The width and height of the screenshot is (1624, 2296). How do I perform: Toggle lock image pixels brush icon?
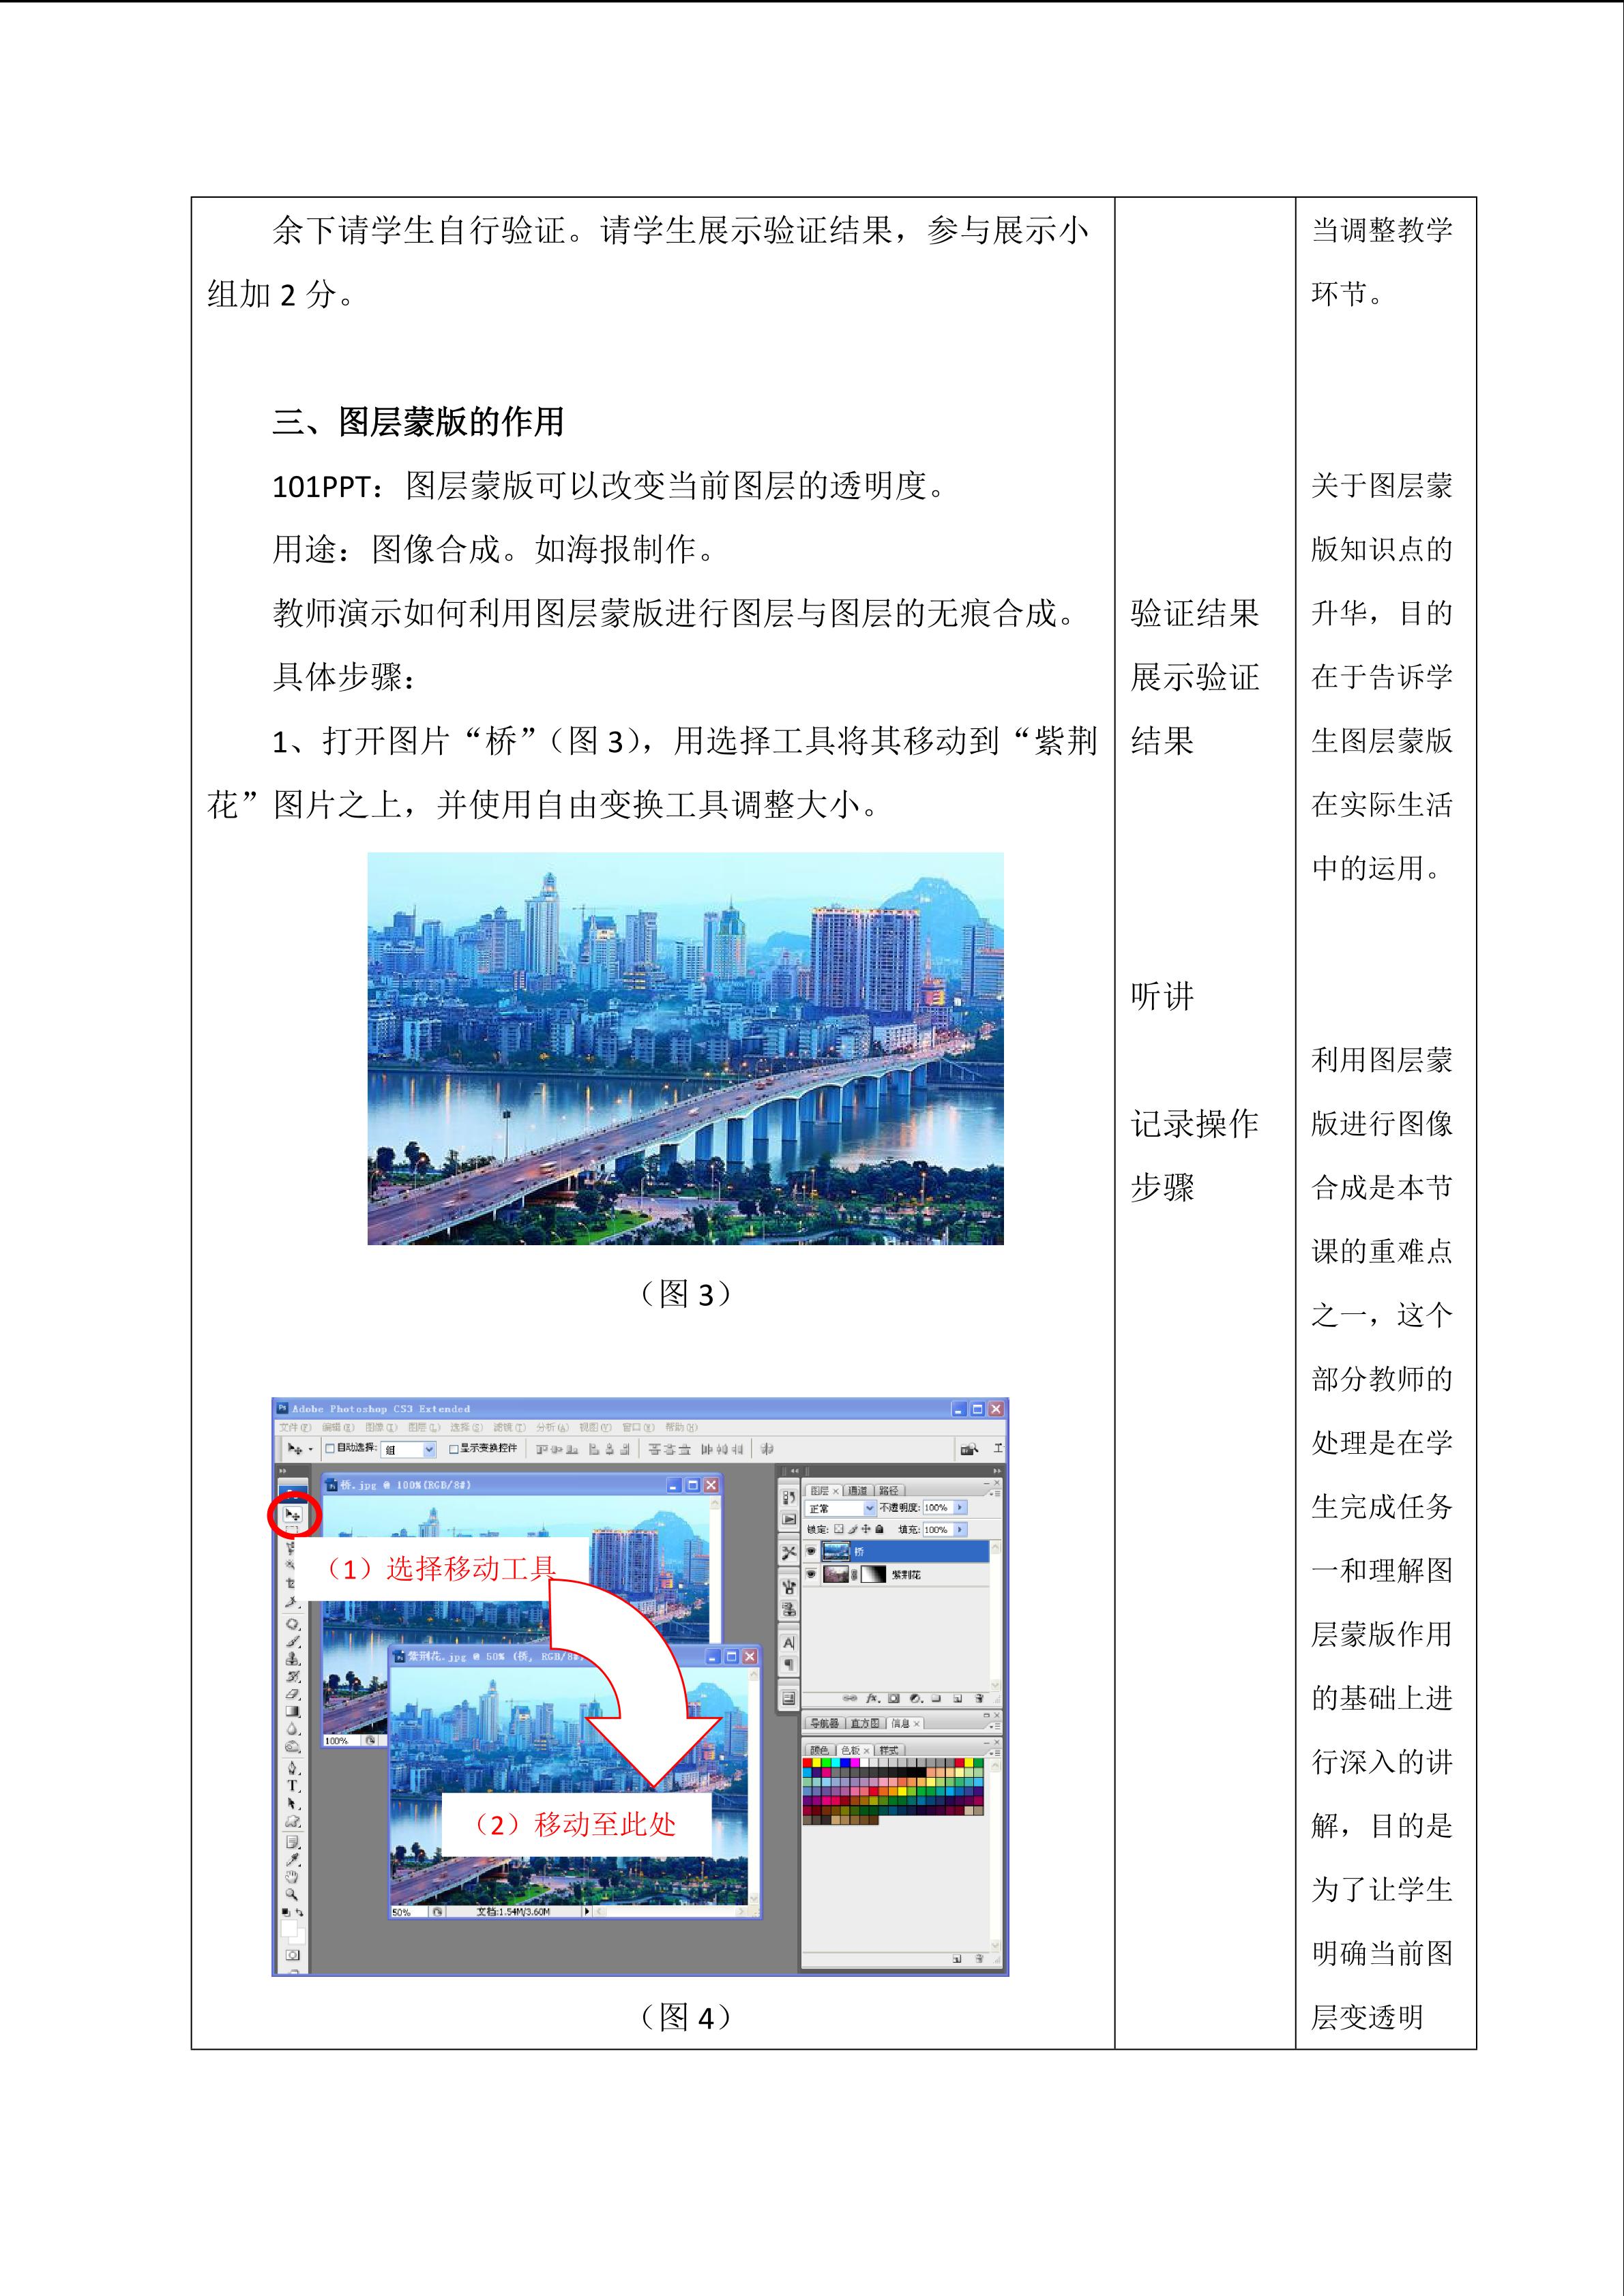[853, 1529]
